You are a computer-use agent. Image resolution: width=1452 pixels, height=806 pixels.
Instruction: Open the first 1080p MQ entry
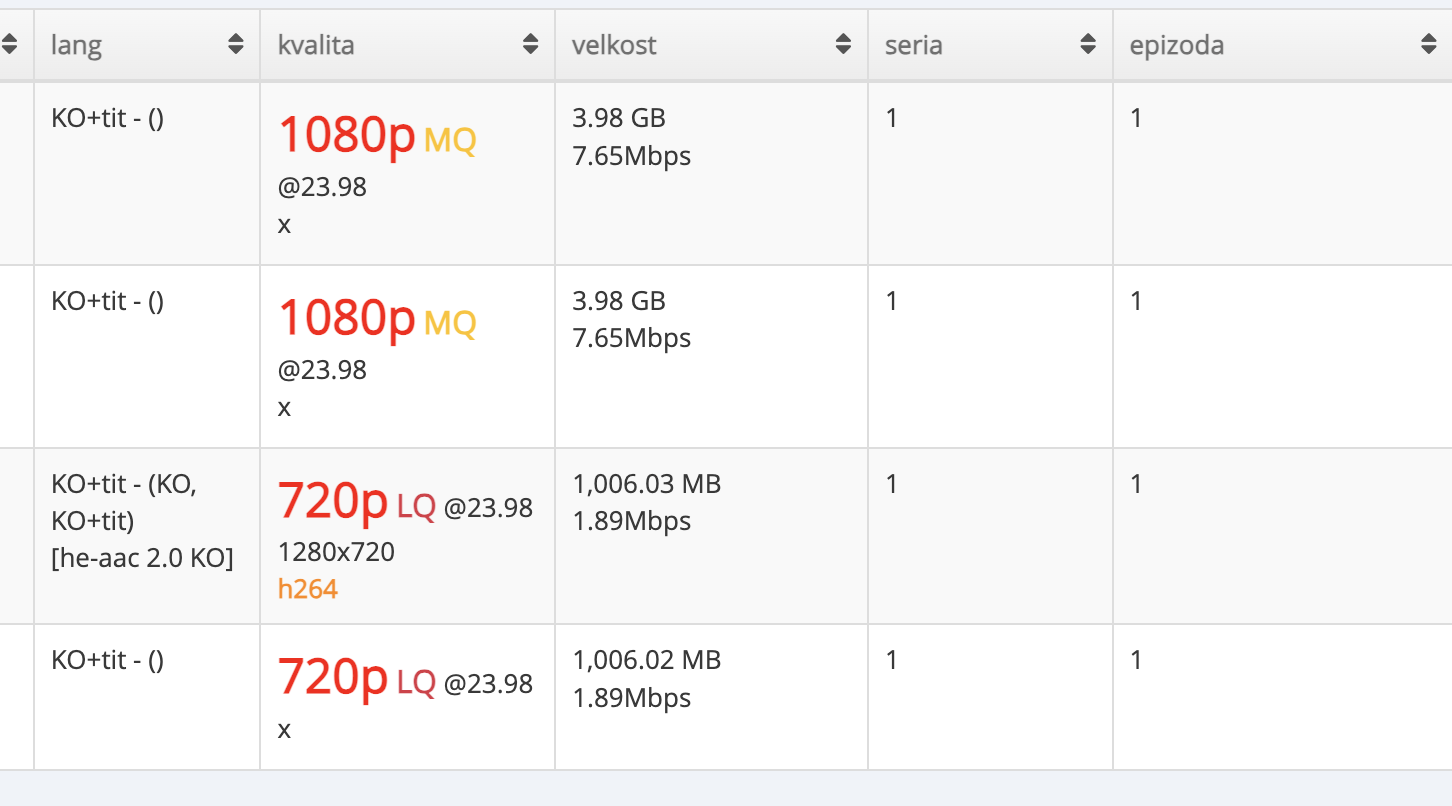pos(377,136)
